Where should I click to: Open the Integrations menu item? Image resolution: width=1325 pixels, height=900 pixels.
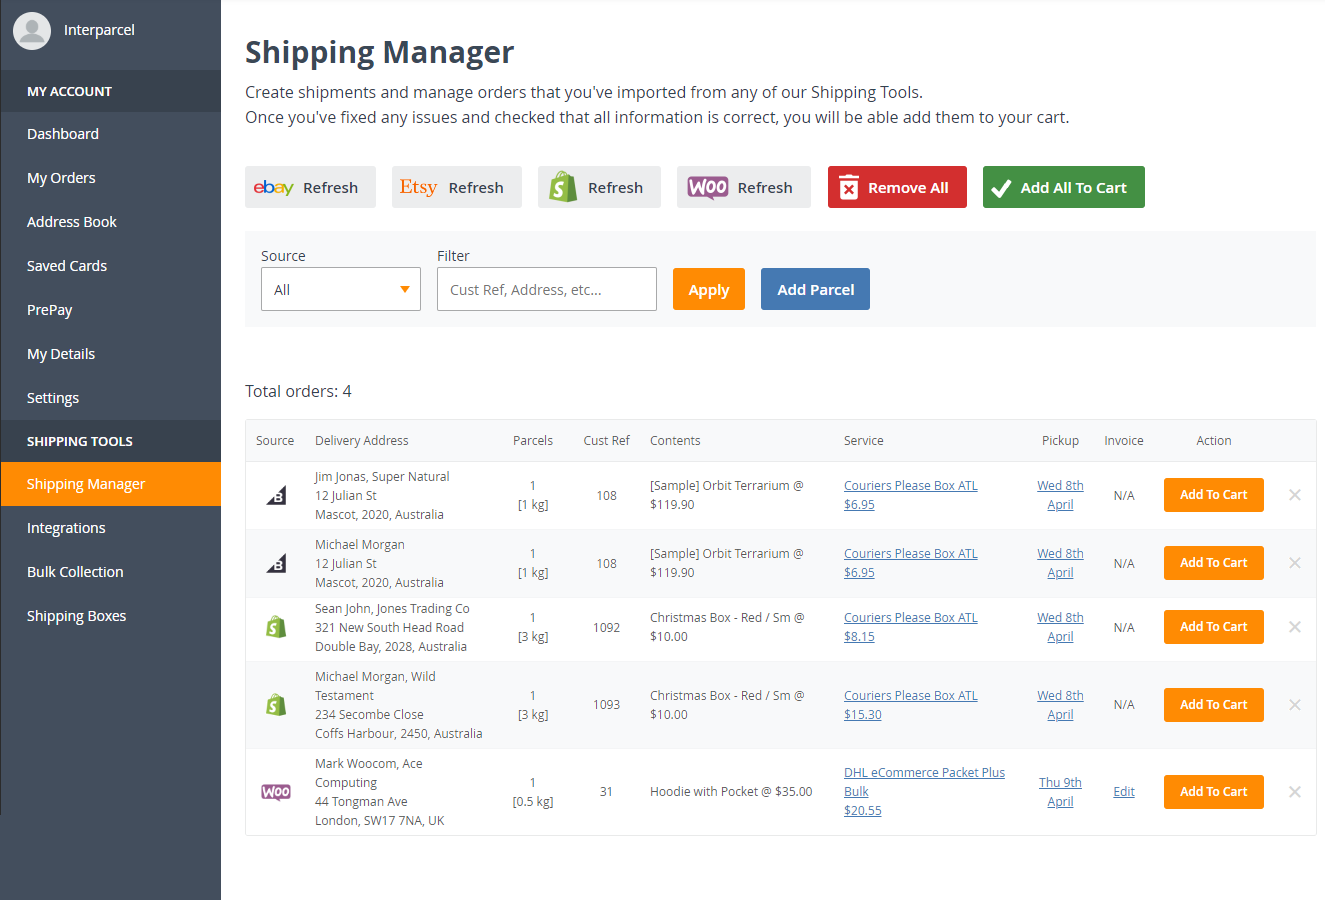click(x=66, y=528)
